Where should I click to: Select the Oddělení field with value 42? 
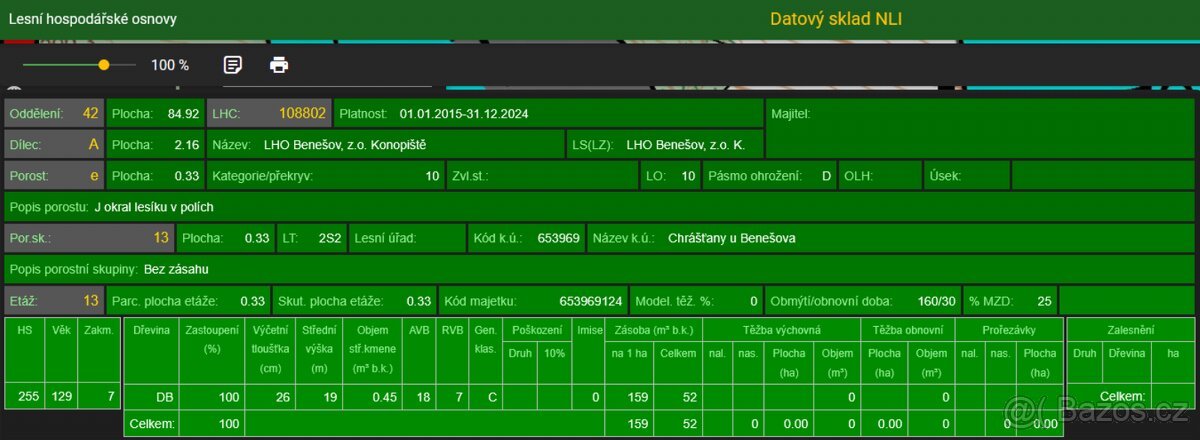click(x=54, y=114)
